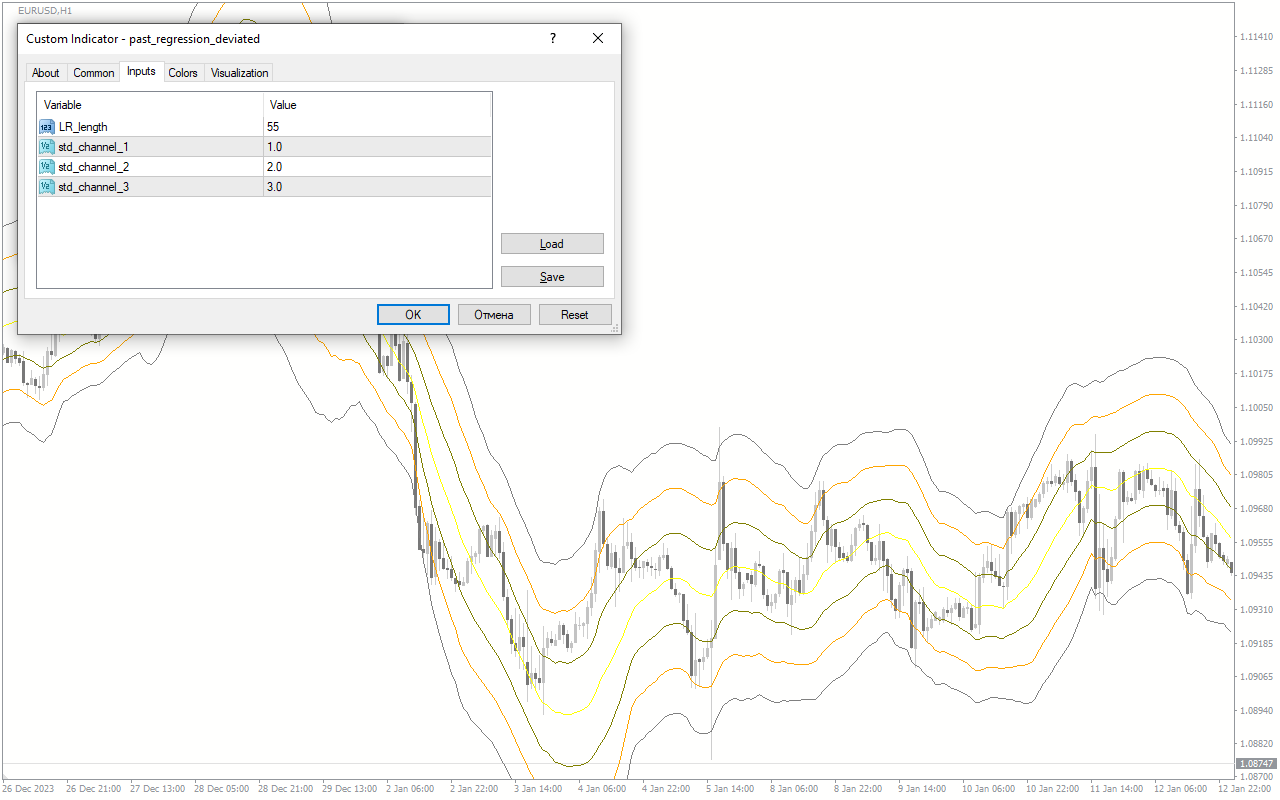Click the 10 Jan 06:00 time label

(987, 788)
